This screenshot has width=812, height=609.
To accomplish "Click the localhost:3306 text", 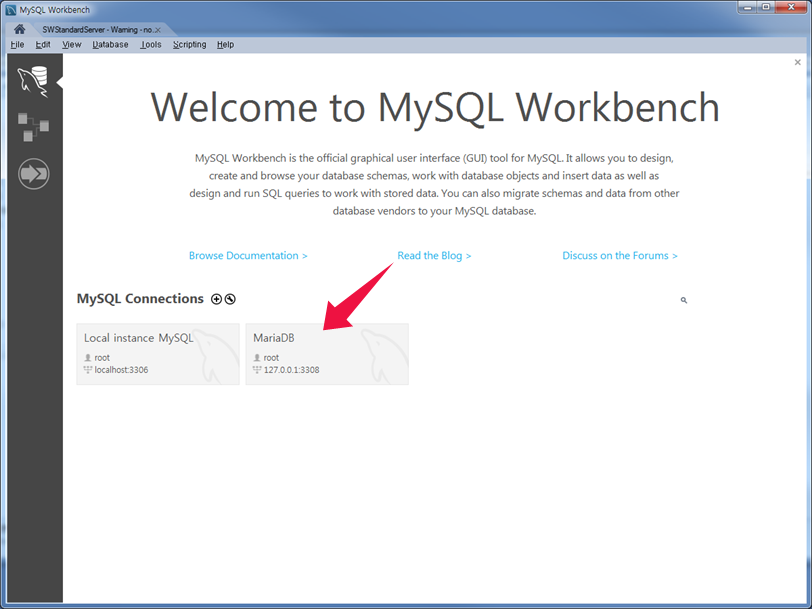I will click(121, 370).
